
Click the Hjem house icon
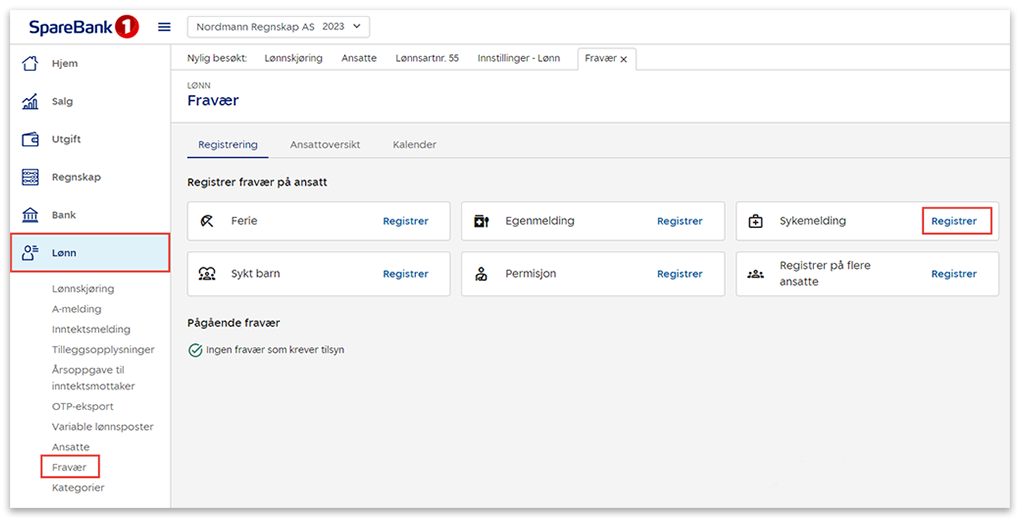click(30, 64)
